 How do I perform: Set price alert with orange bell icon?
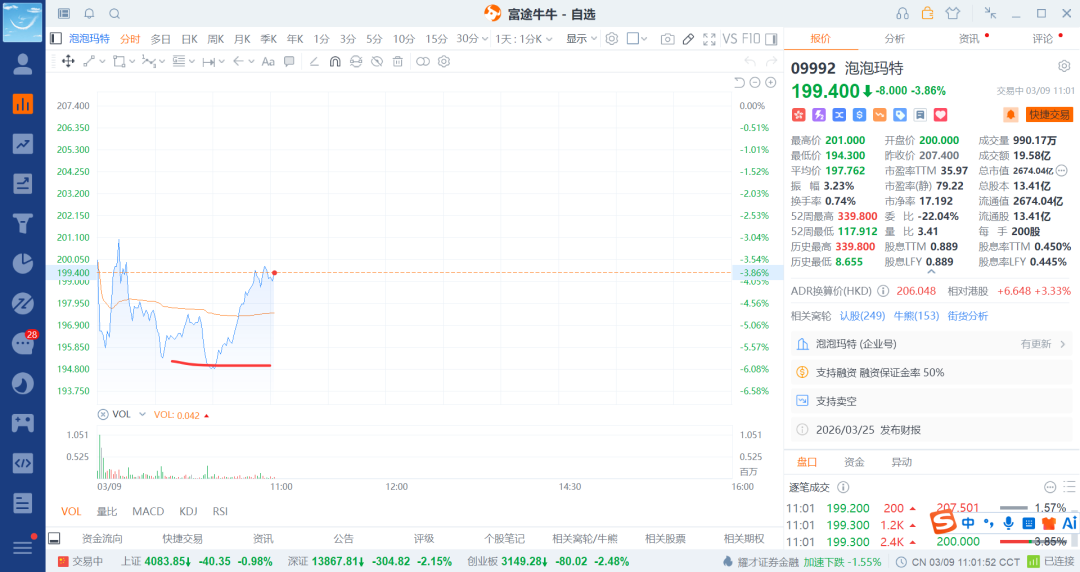(1010, 115)
